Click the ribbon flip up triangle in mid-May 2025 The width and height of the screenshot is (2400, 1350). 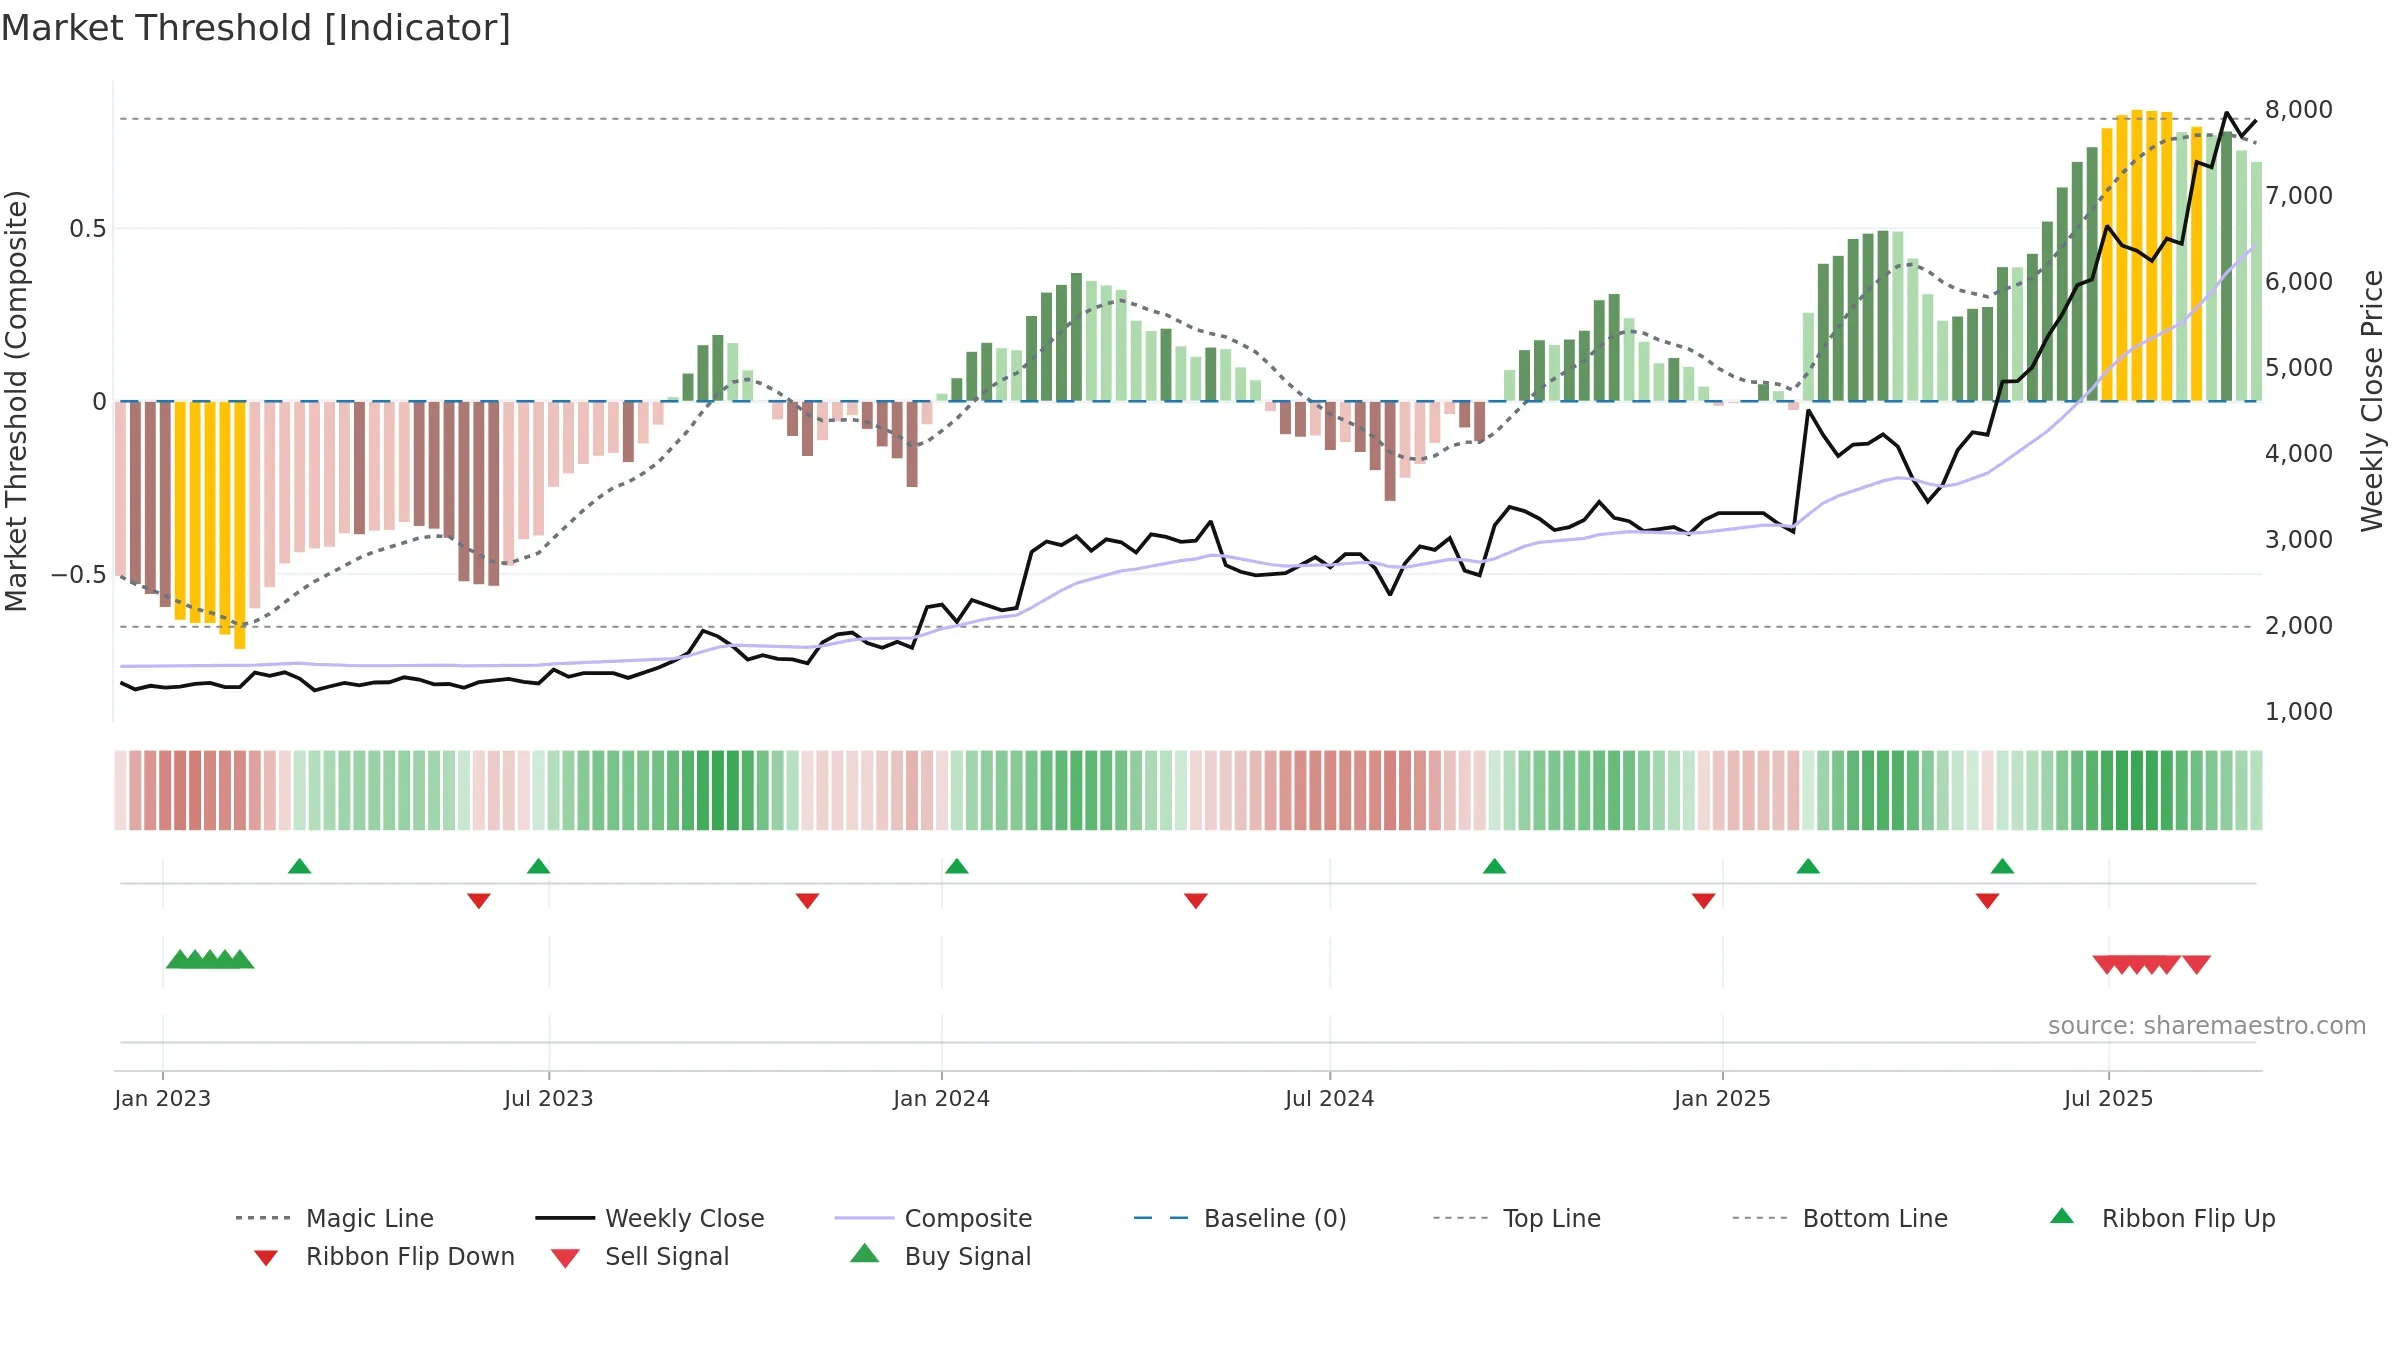2002,866
